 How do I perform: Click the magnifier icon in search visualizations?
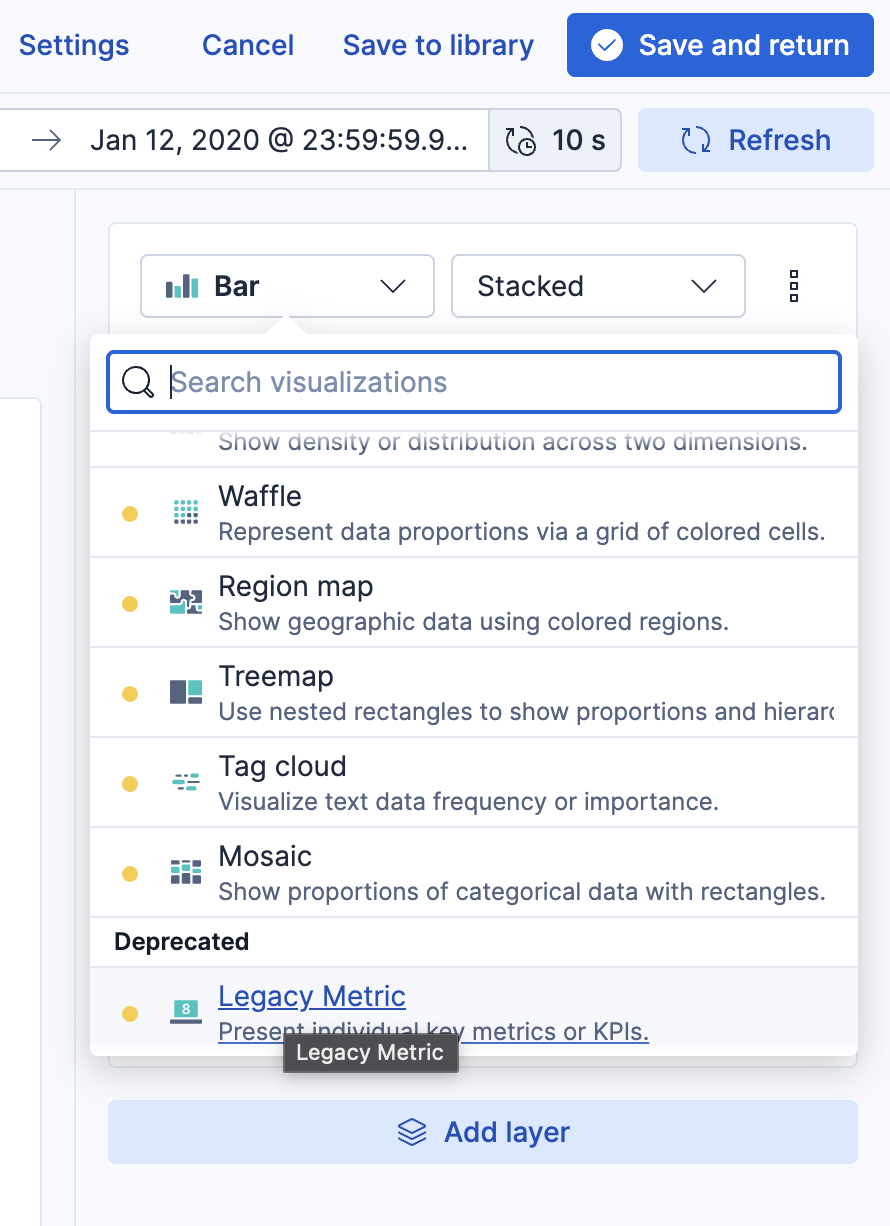(137, 381)
